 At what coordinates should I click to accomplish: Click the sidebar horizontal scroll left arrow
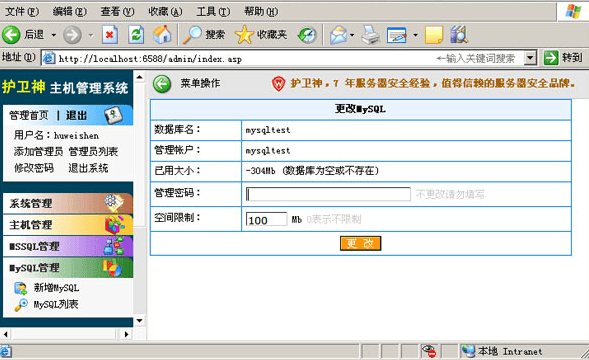[5, 334]
